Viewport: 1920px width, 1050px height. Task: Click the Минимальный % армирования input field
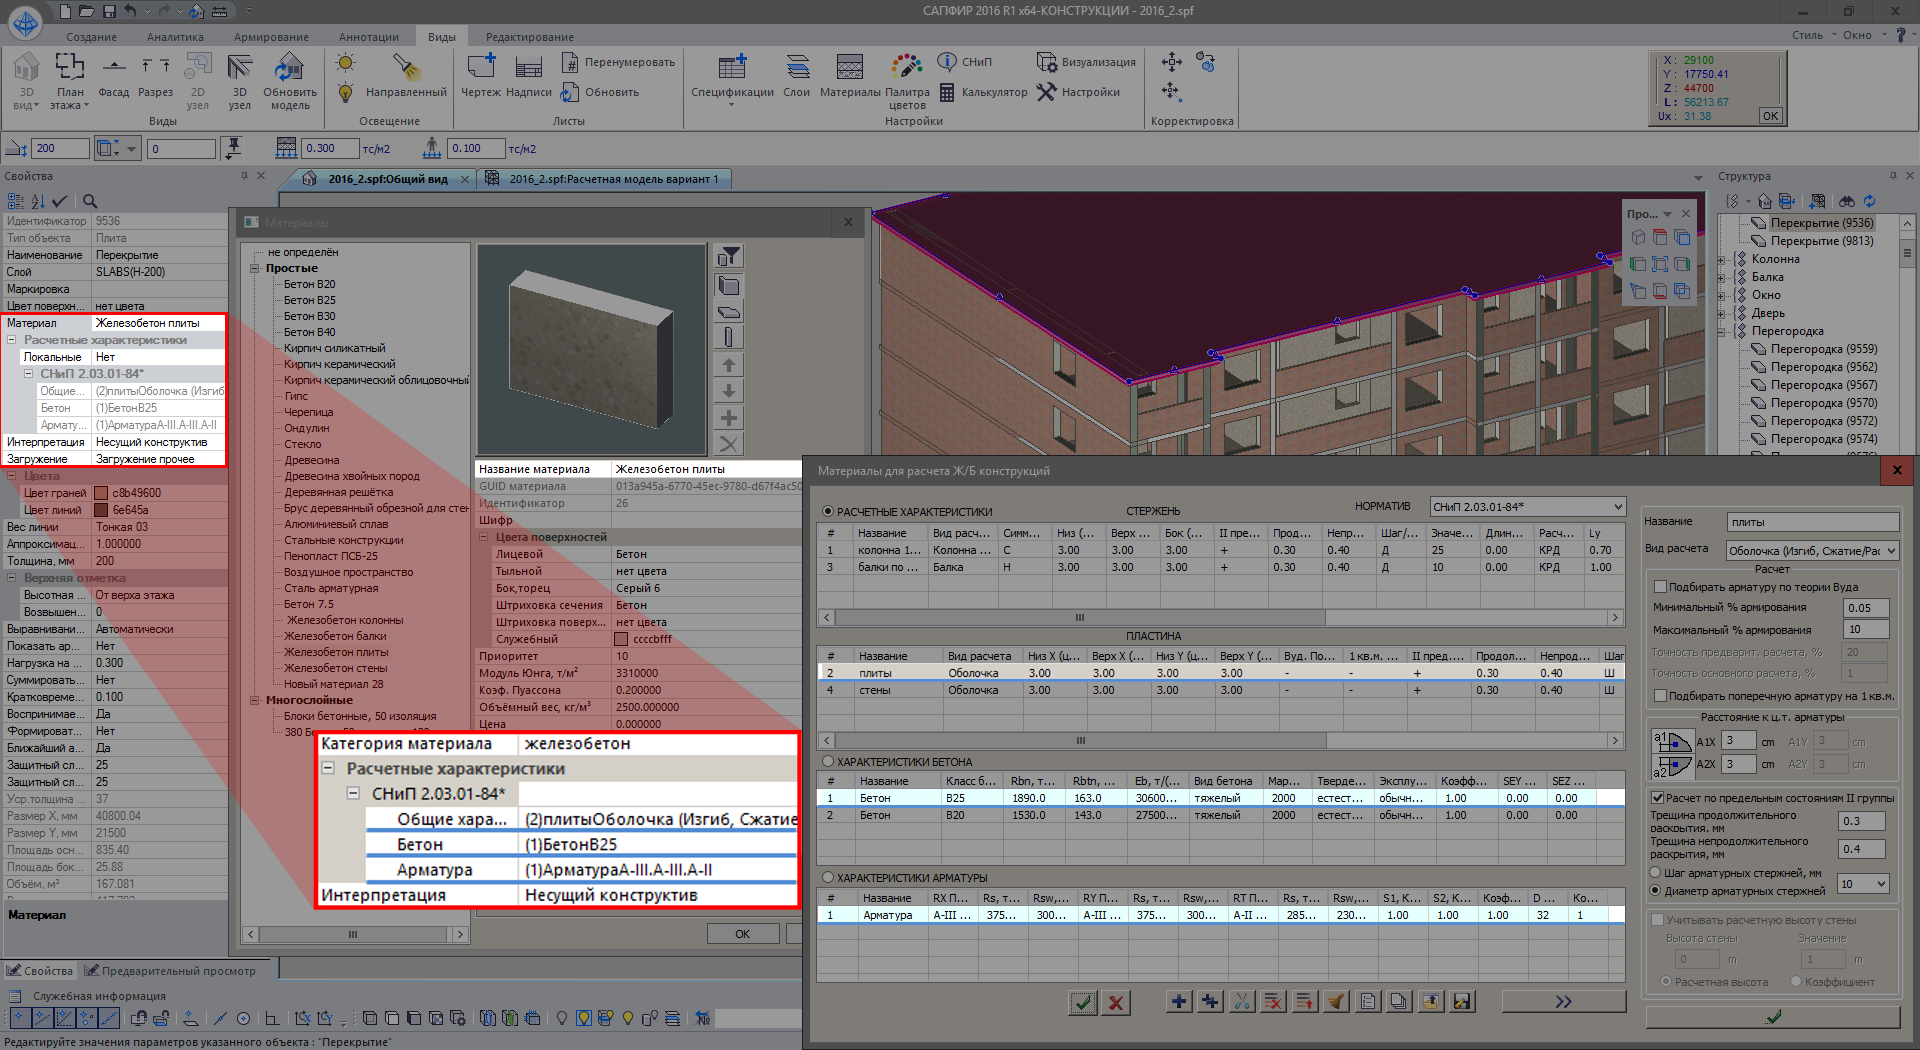click(x=1865, y=608)
